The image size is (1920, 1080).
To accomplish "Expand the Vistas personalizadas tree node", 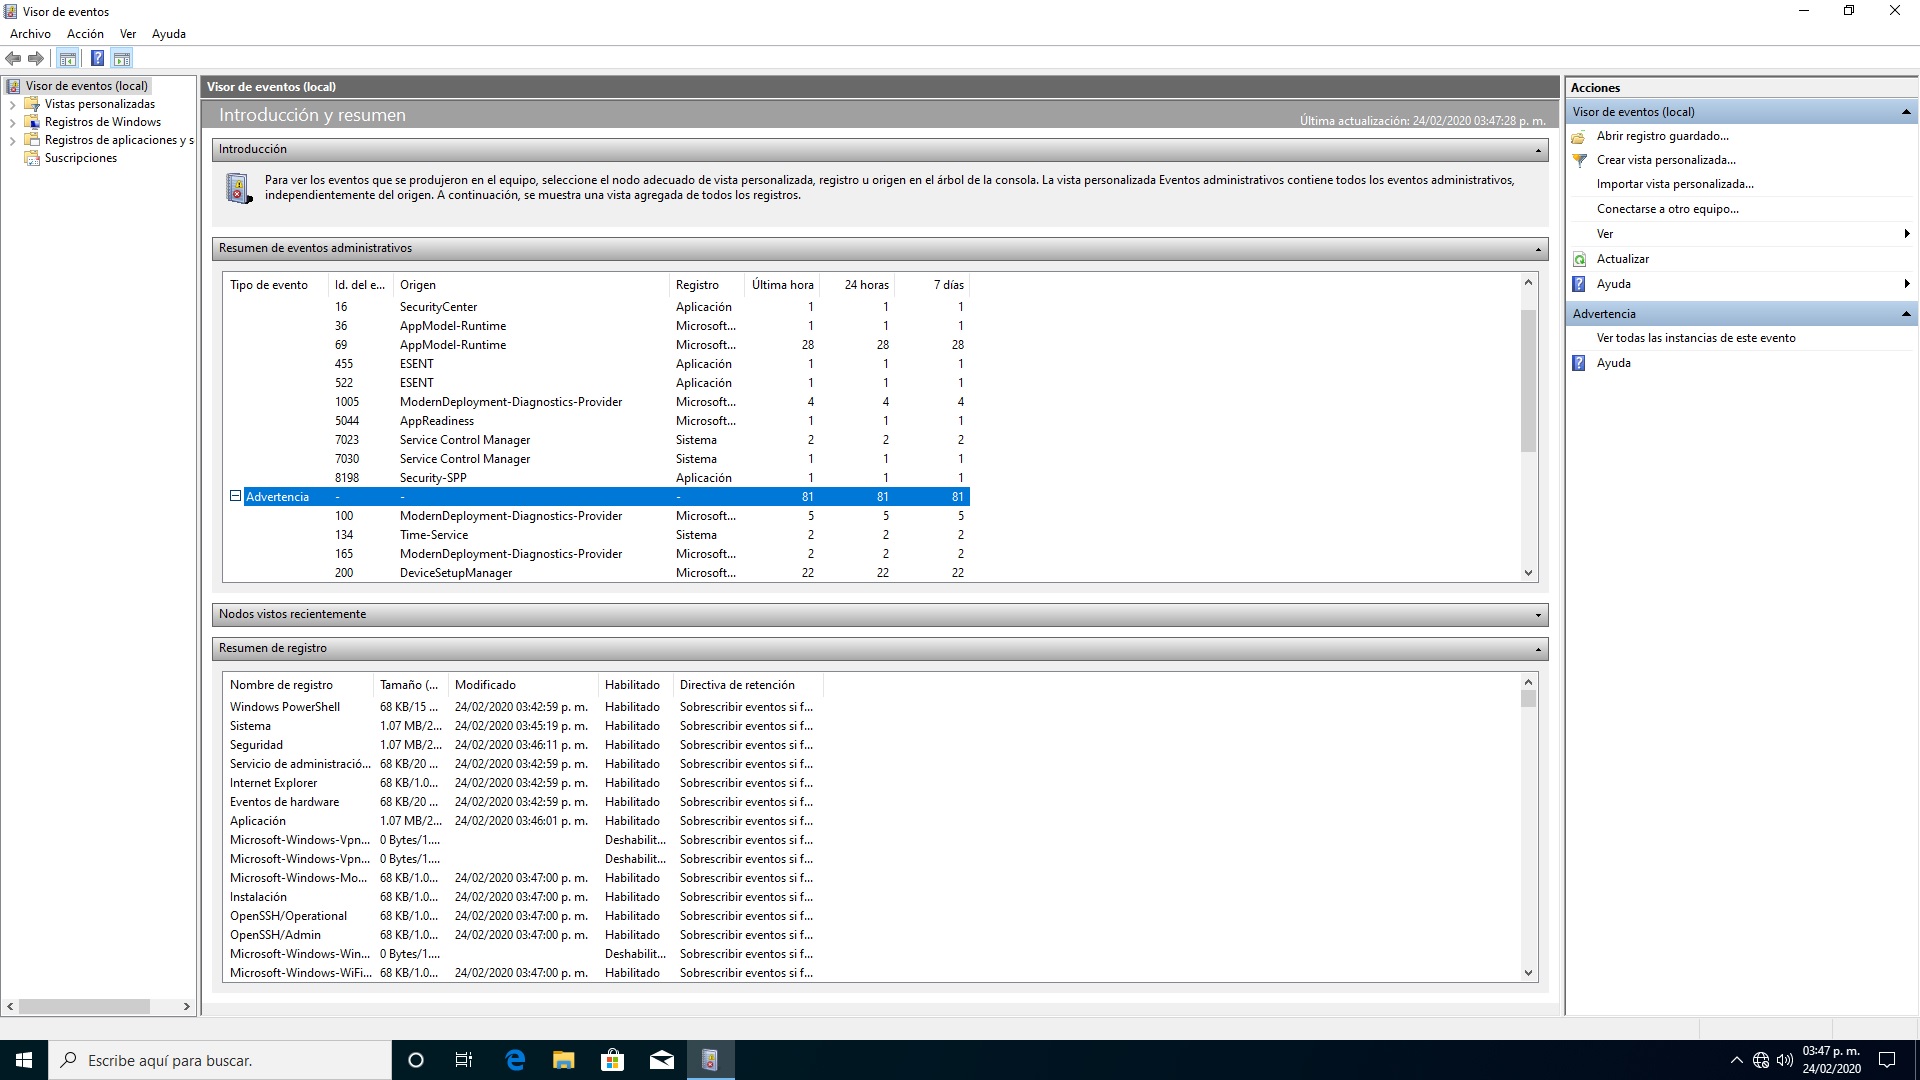I will (x=12, y=104).
